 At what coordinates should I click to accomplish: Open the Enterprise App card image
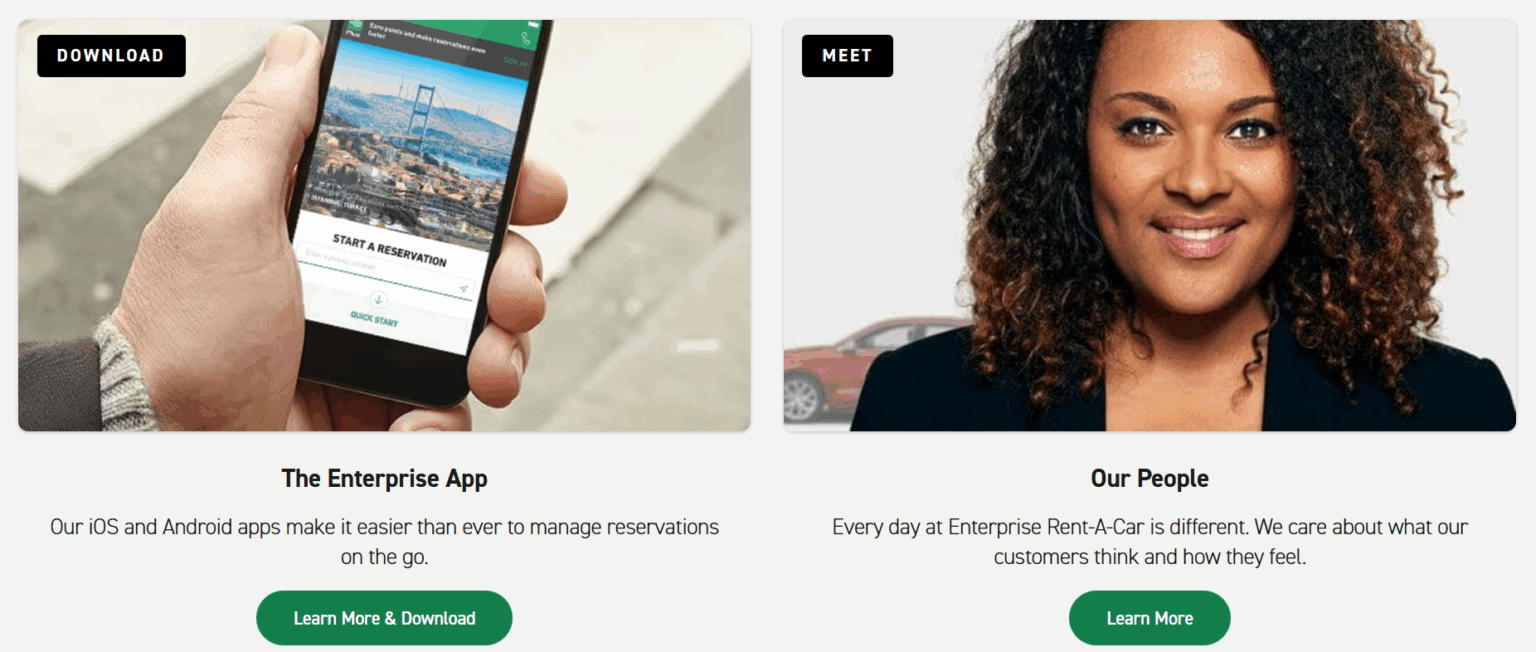coord(384,226)
